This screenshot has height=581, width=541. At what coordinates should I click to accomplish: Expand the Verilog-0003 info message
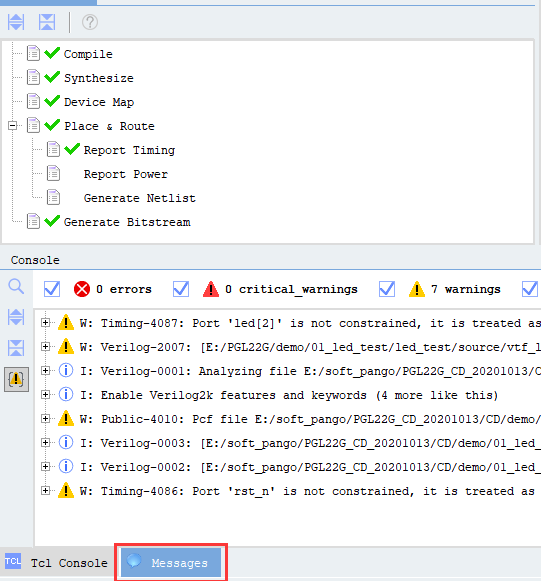[46, 442]
